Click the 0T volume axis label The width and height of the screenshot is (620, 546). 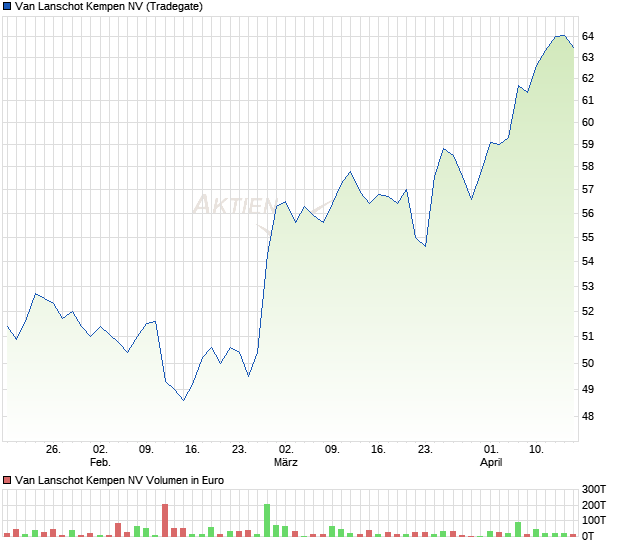588,536
